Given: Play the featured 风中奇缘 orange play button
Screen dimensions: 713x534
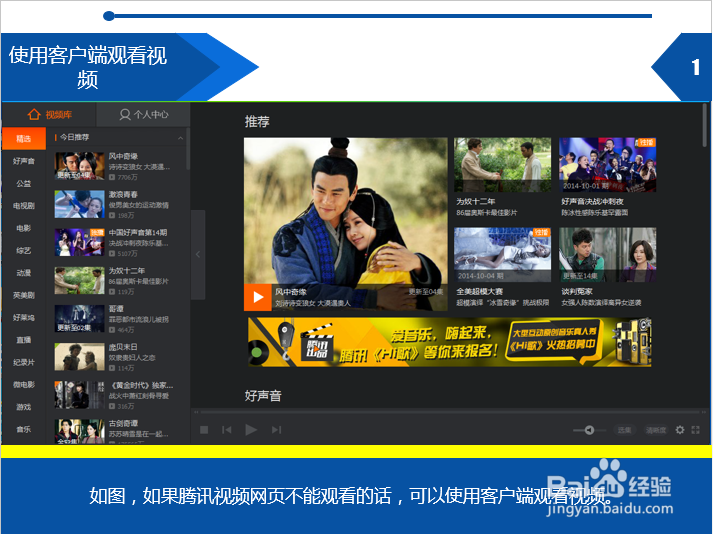Looking at the screenshot, I should [x=258, y=297].
